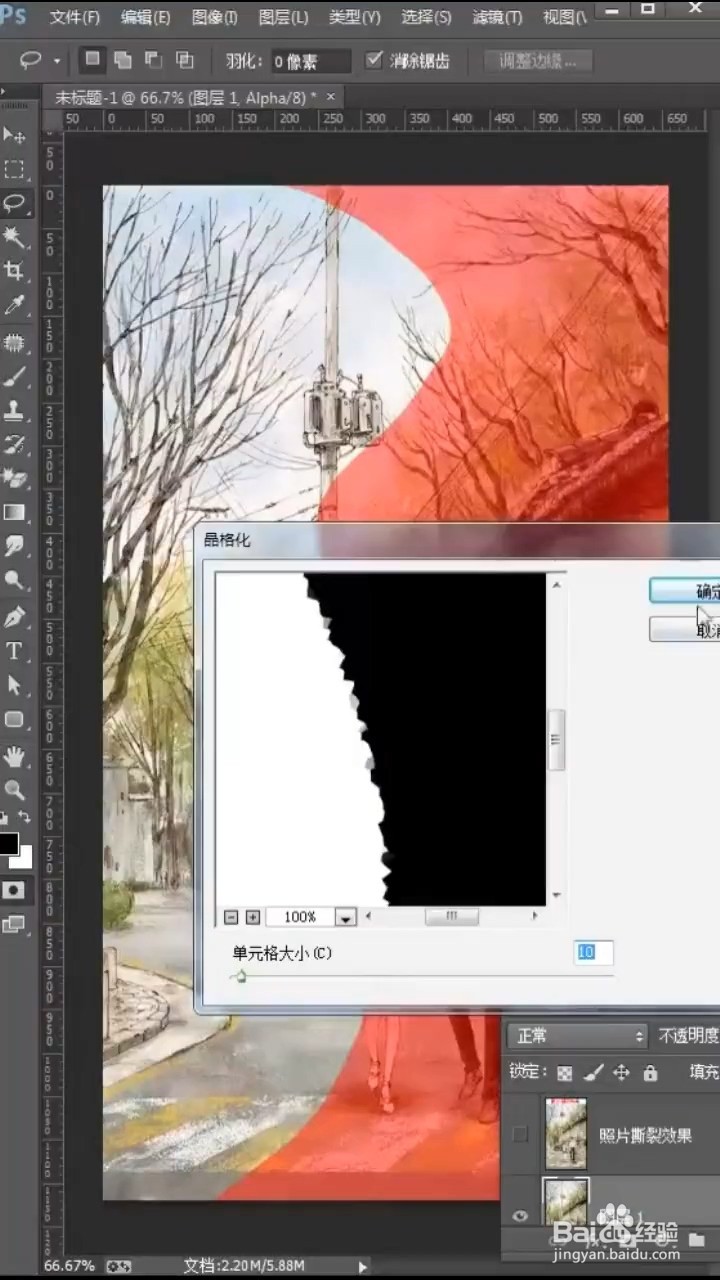
Task: Select the Pen tool
Action: [x=14, y=617]
